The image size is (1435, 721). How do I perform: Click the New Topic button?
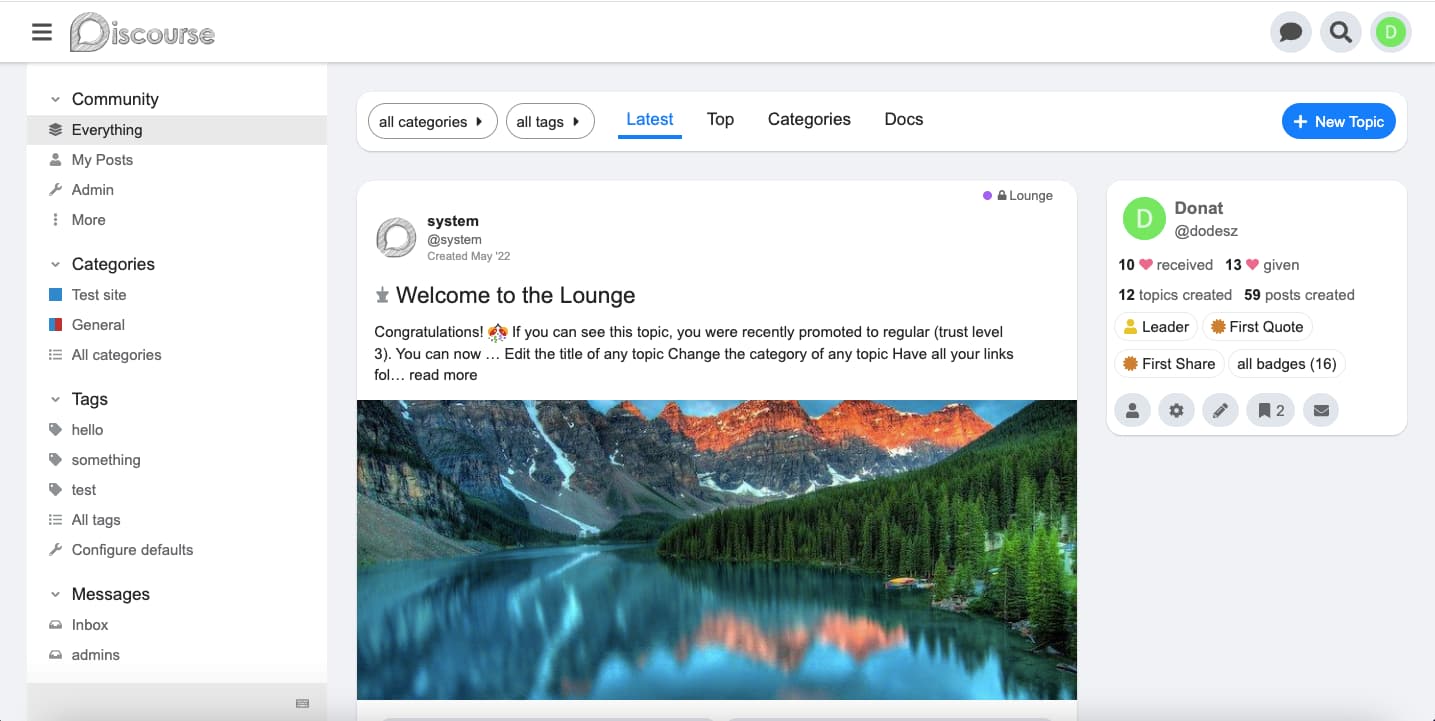coord(1338,121)
